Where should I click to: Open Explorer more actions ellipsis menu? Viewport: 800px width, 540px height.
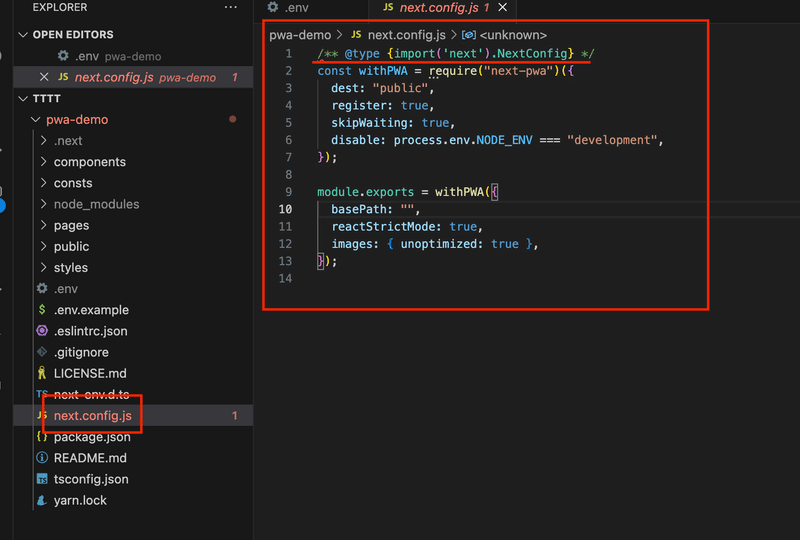tap(231, 7)
